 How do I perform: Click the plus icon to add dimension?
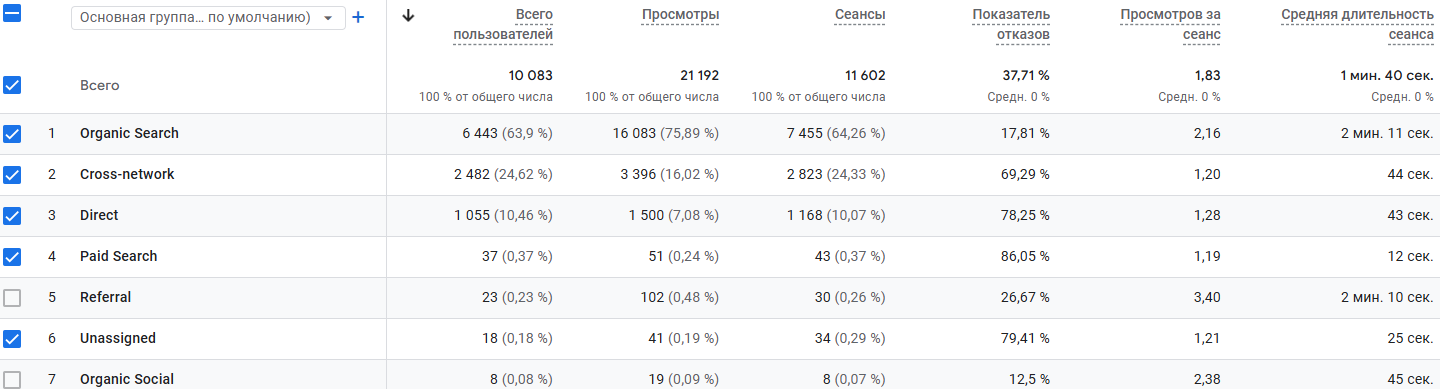358,17
